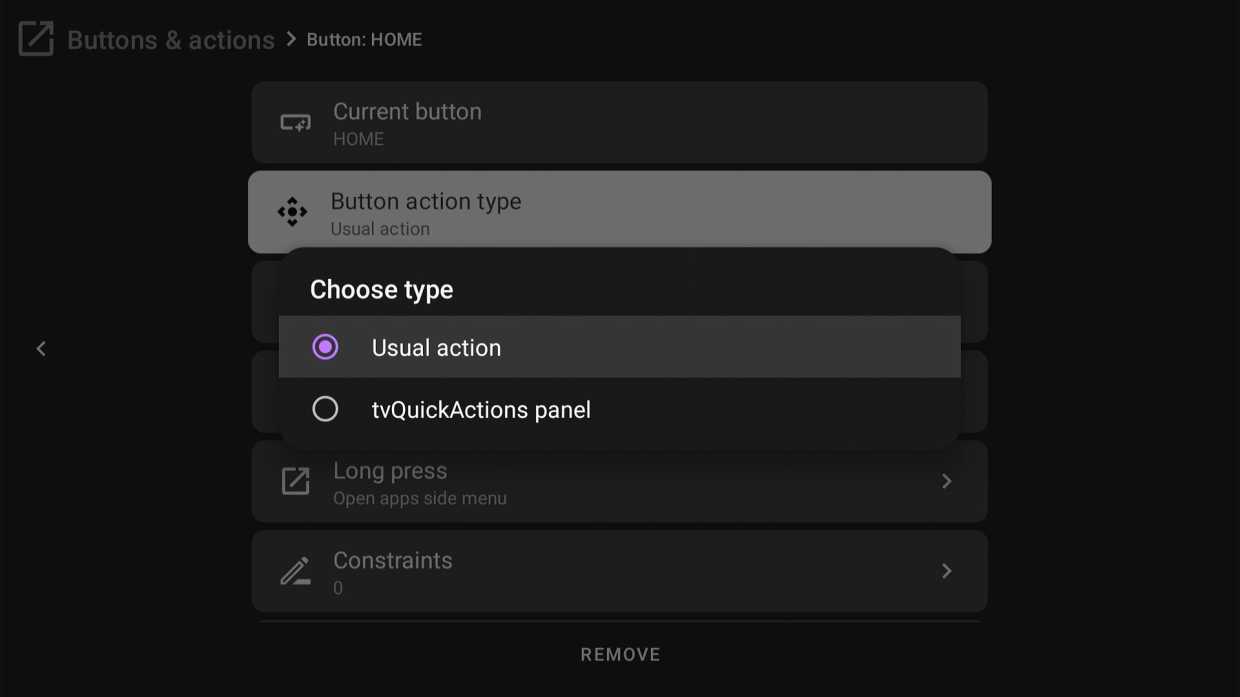The height and width of the screenshot is (697, 1240).
Task: Click the highlighted Usual action row in the dialog
Action: point(620,347)
